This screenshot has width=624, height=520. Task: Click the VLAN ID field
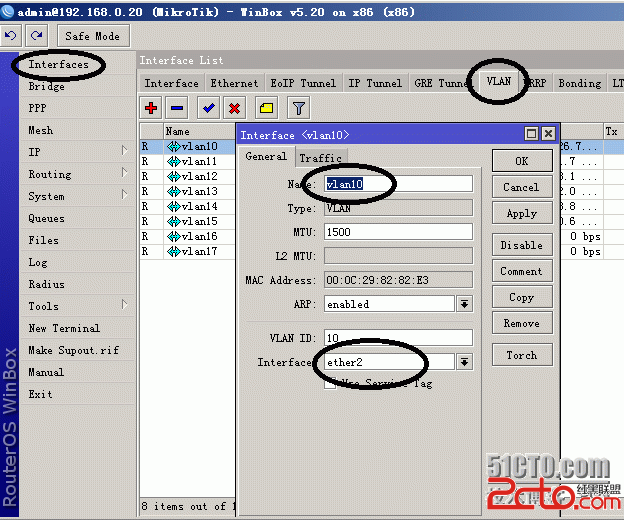tap(398, 338)
